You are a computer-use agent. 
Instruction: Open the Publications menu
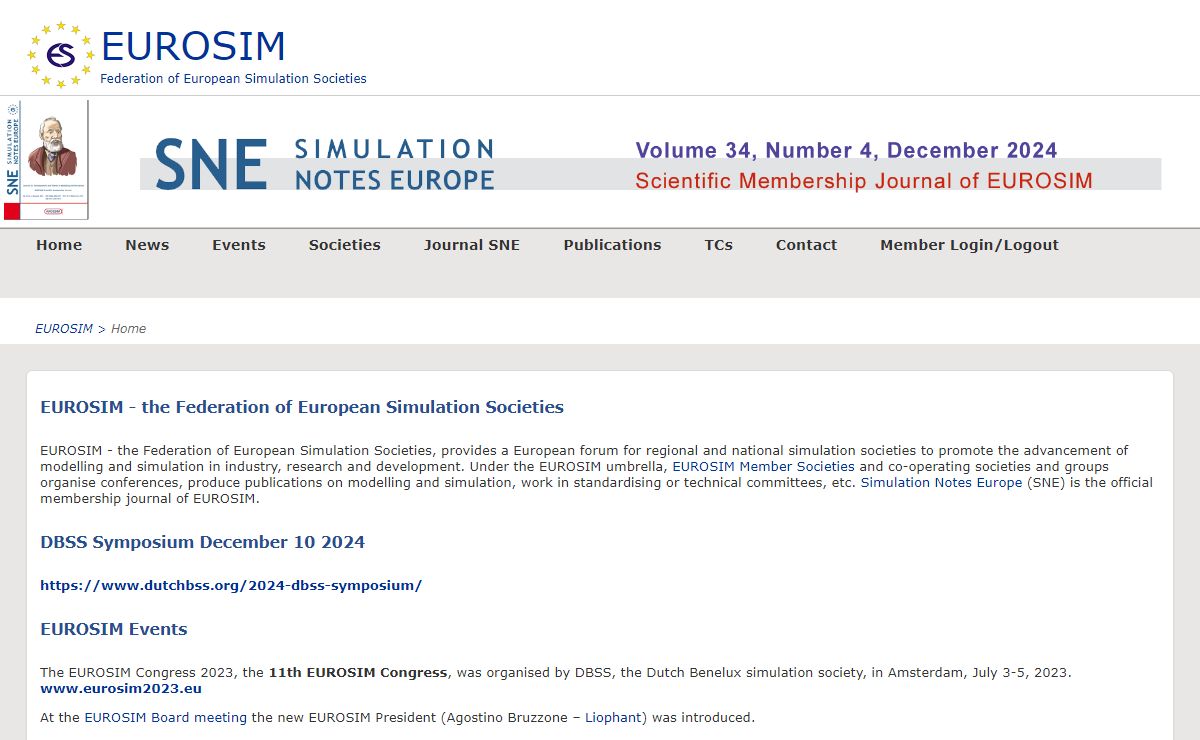[612, 245]
